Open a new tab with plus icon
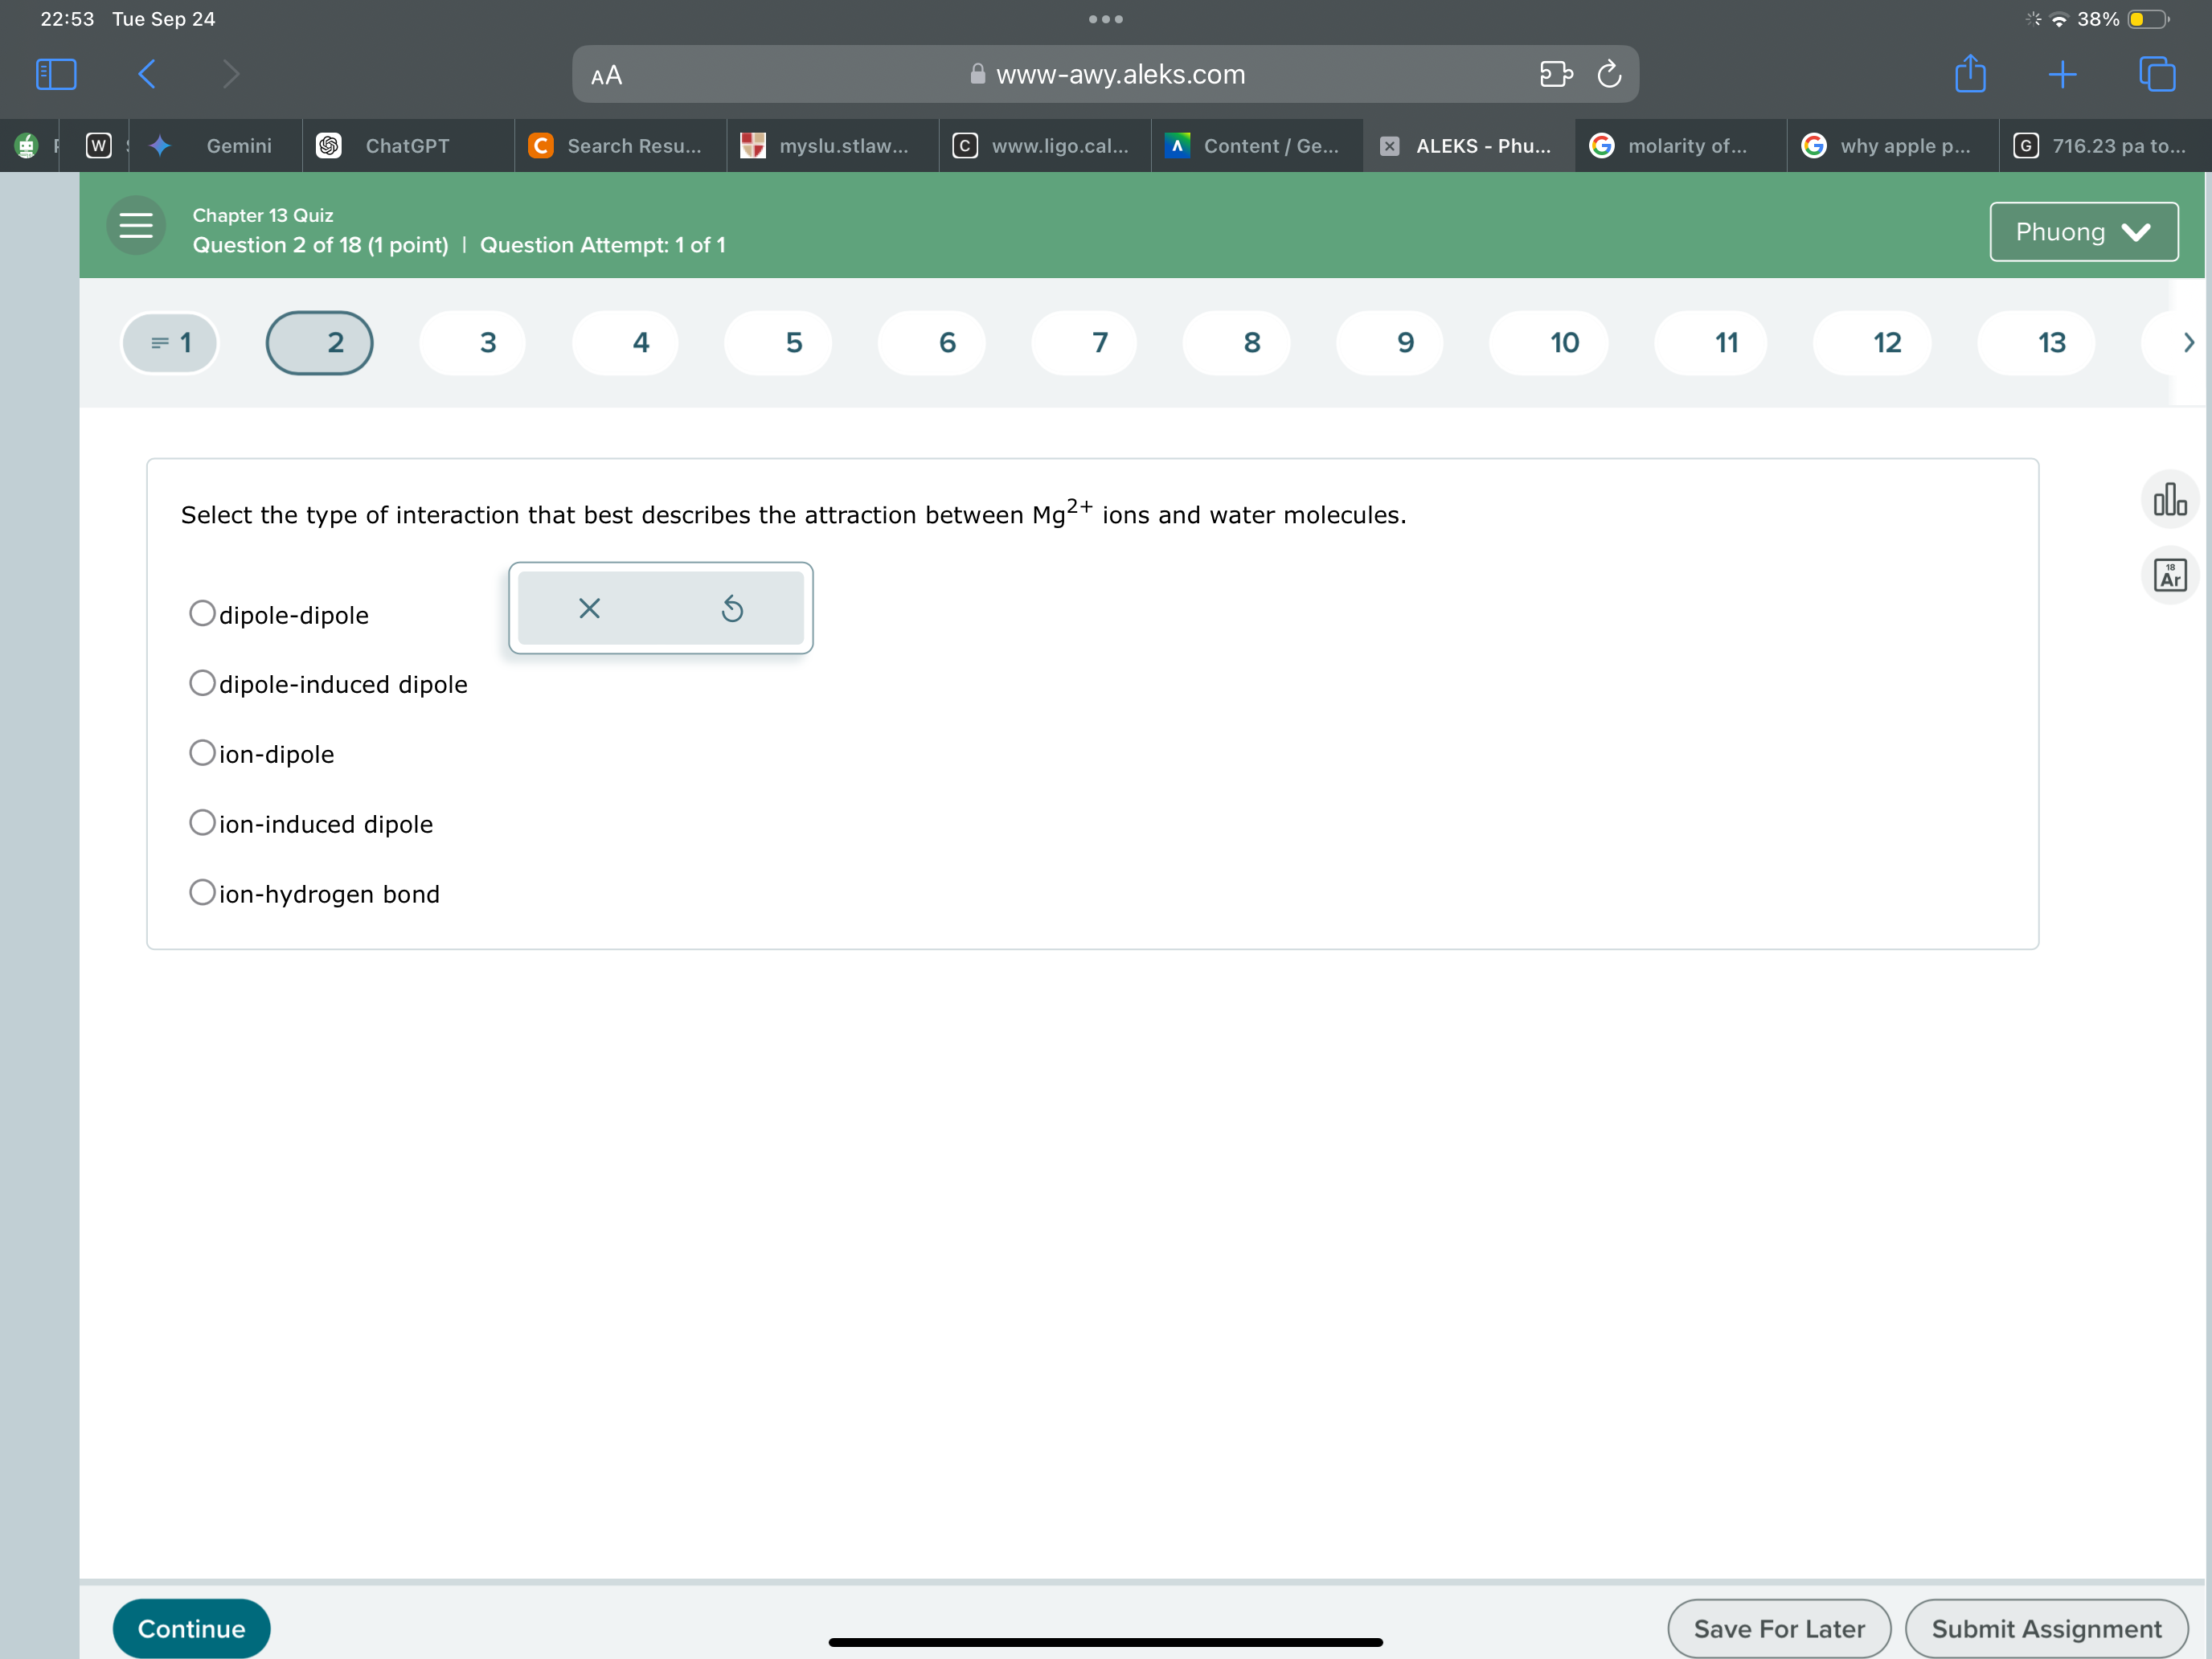 2062,74
